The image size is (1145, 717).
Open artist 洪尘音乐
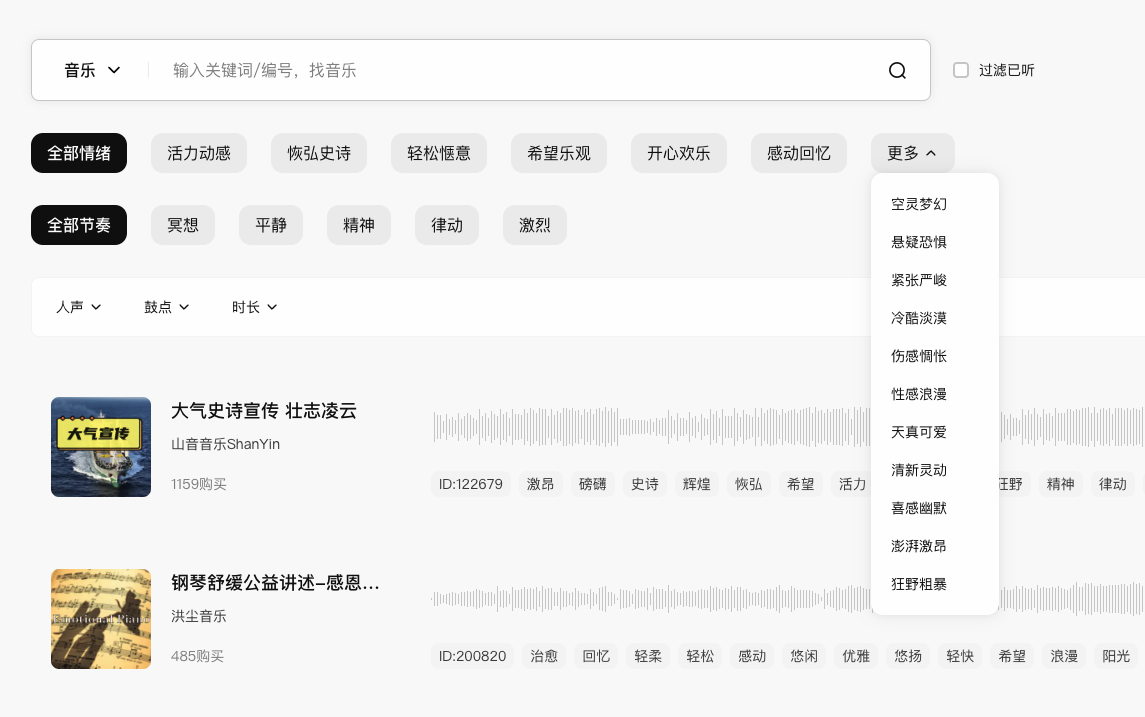(x=199, y=616)
